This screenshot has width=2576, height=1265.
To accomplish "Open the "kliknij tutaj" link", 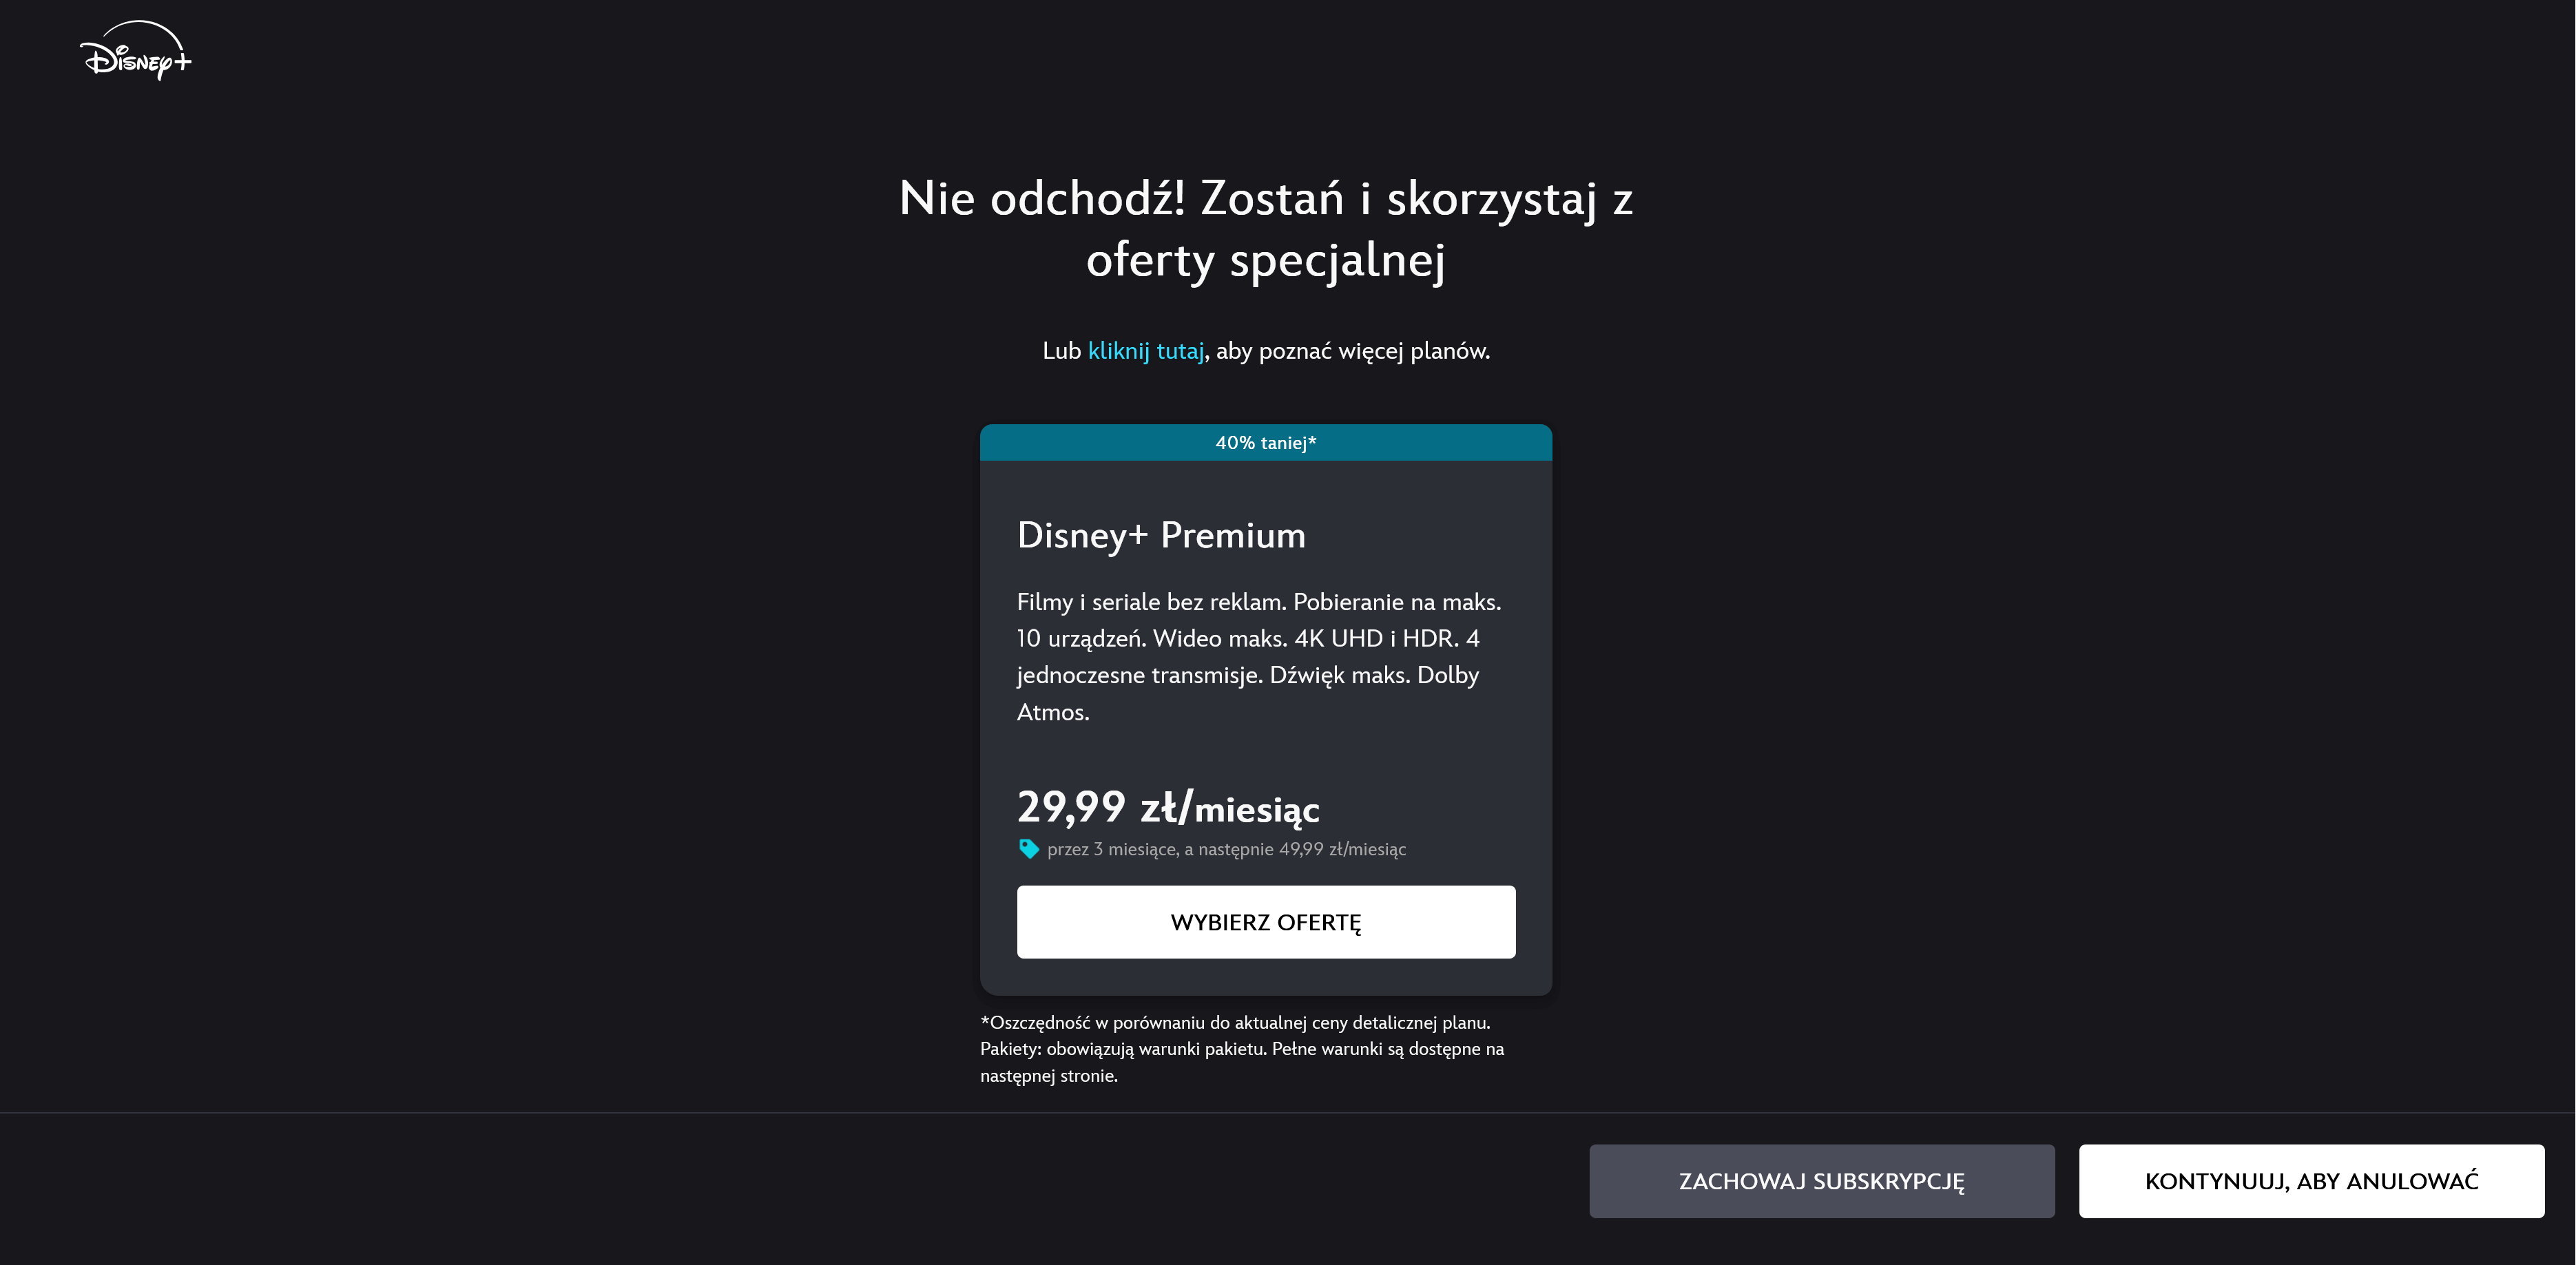I will tap(1146, 351).
